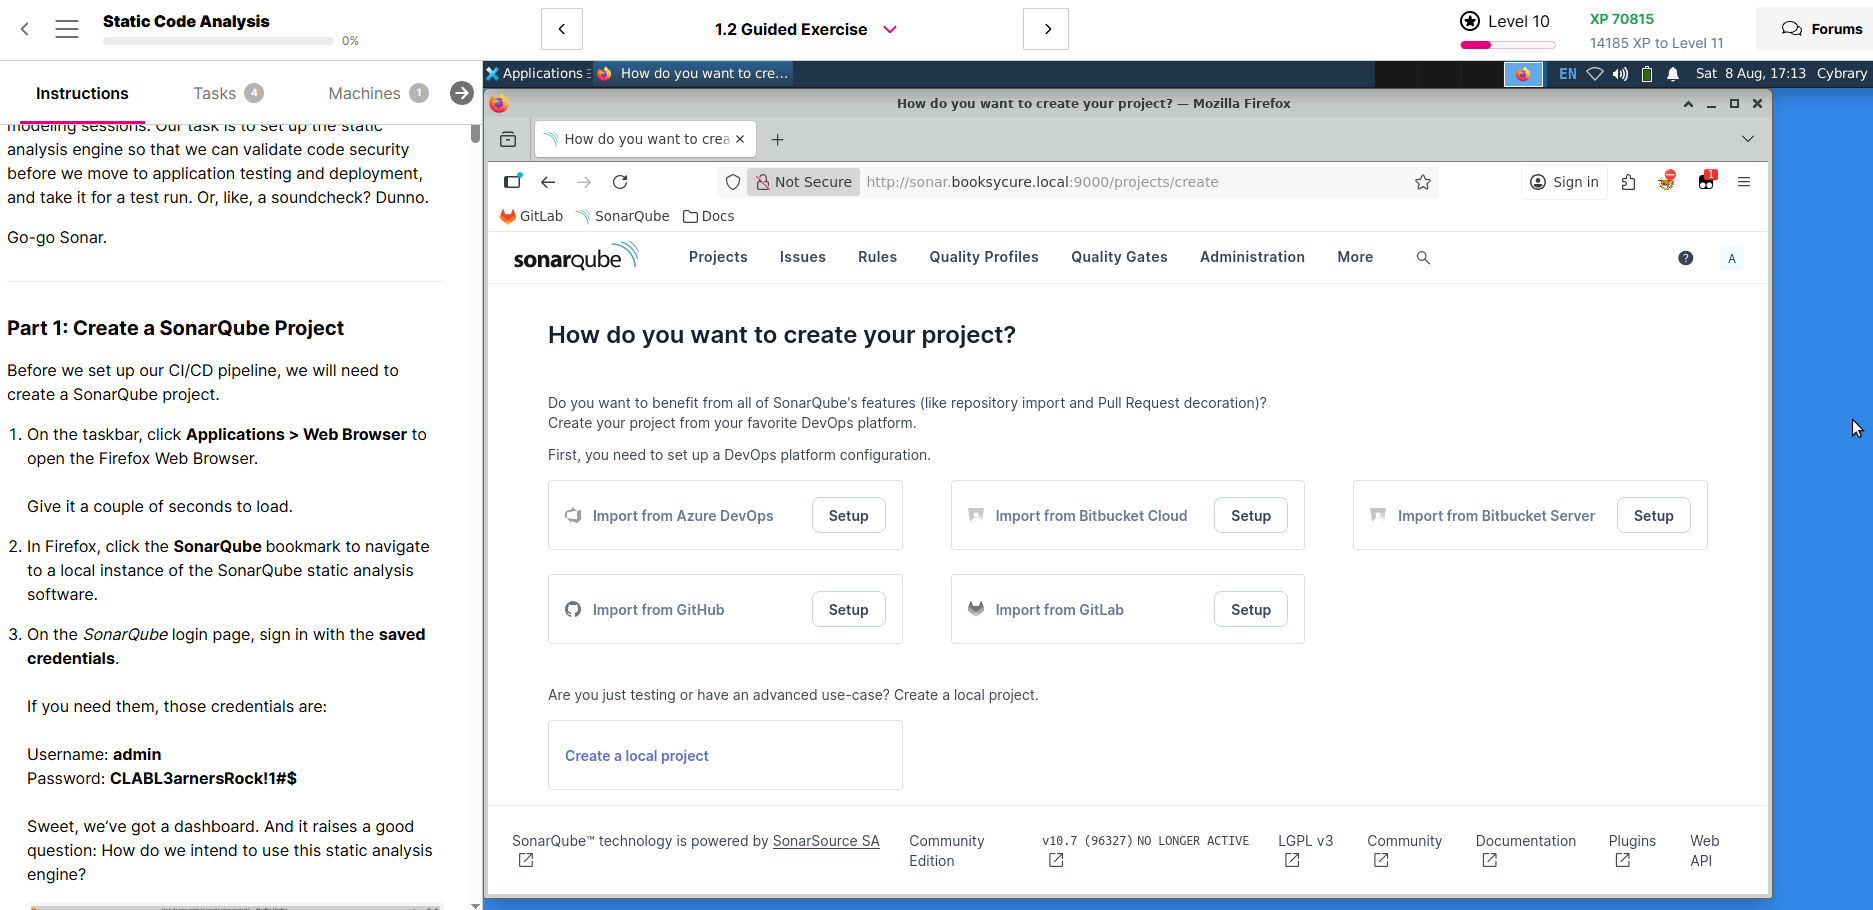1873x910 pixels.
Task: Go back with the Cybrary back chevron
Action: [x=25, y=29]
